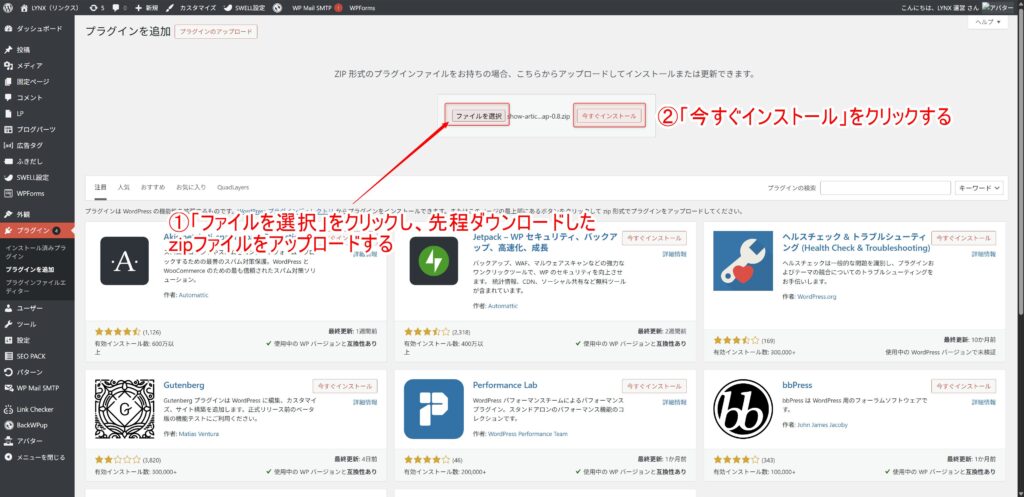Switch to the 人気 tab
Image resolution: width=1024 pixels, height=497 pixels.
pyautogui.click(x=124, y=187)
